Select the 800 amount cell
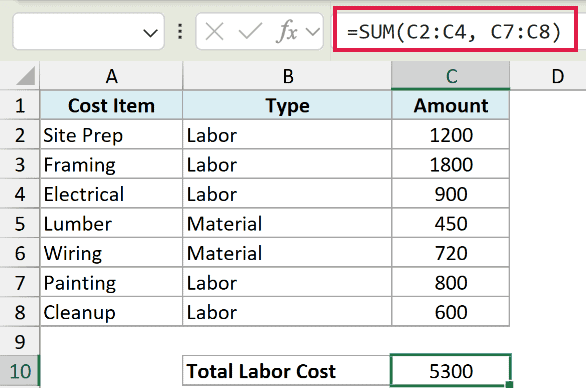586x388 pixels. [450, 282]
